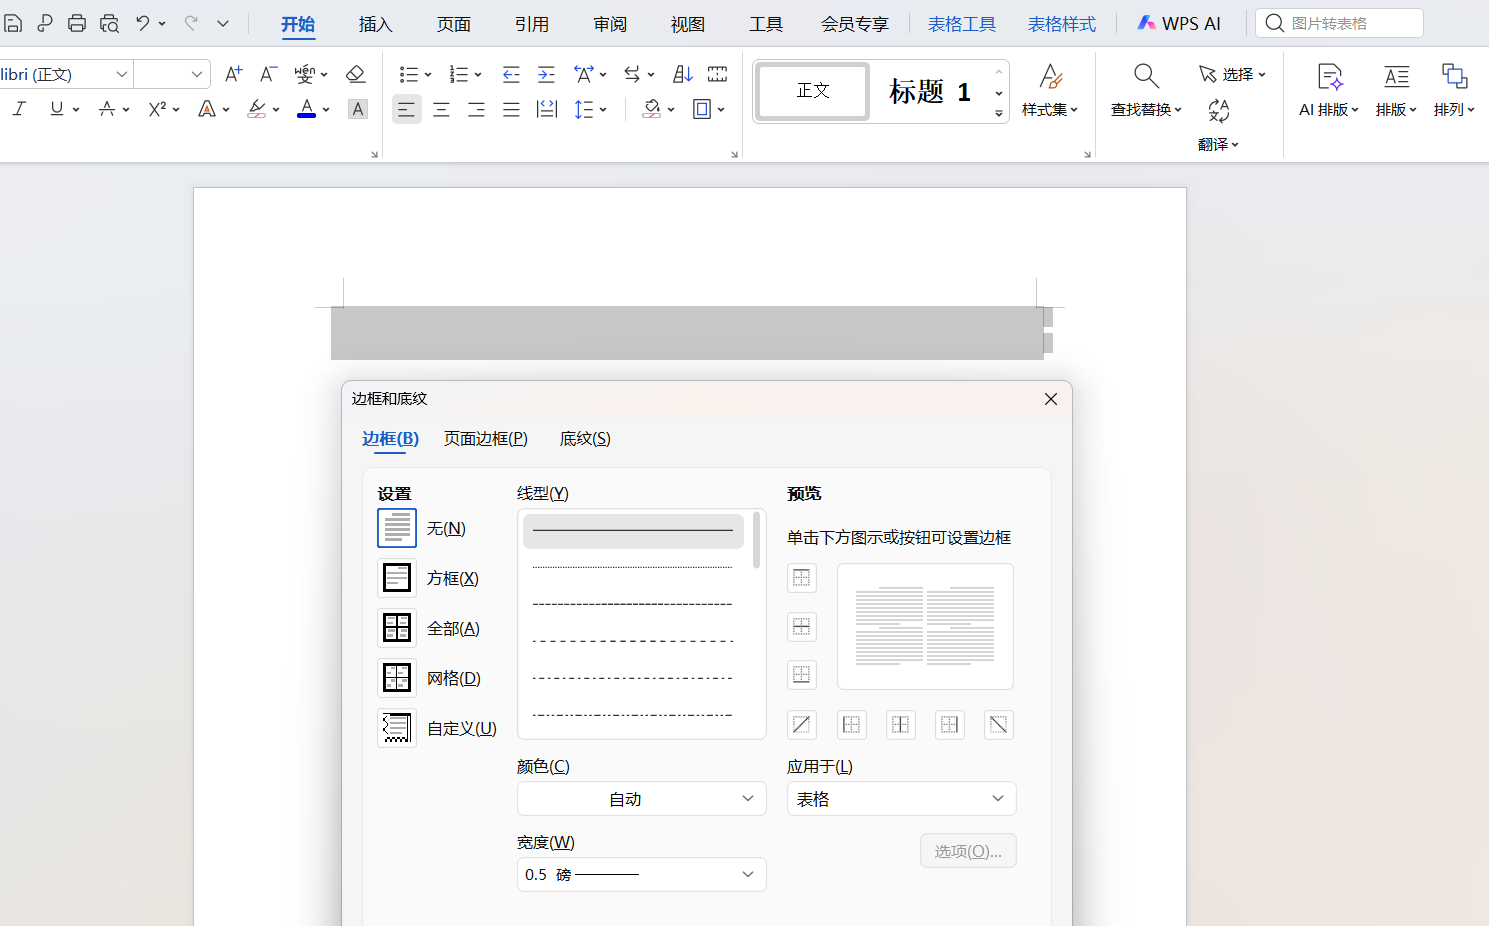Screen dimensions: 1489x926
Task: Apply the highlight color tool
Action: click(x=257, y=108)
